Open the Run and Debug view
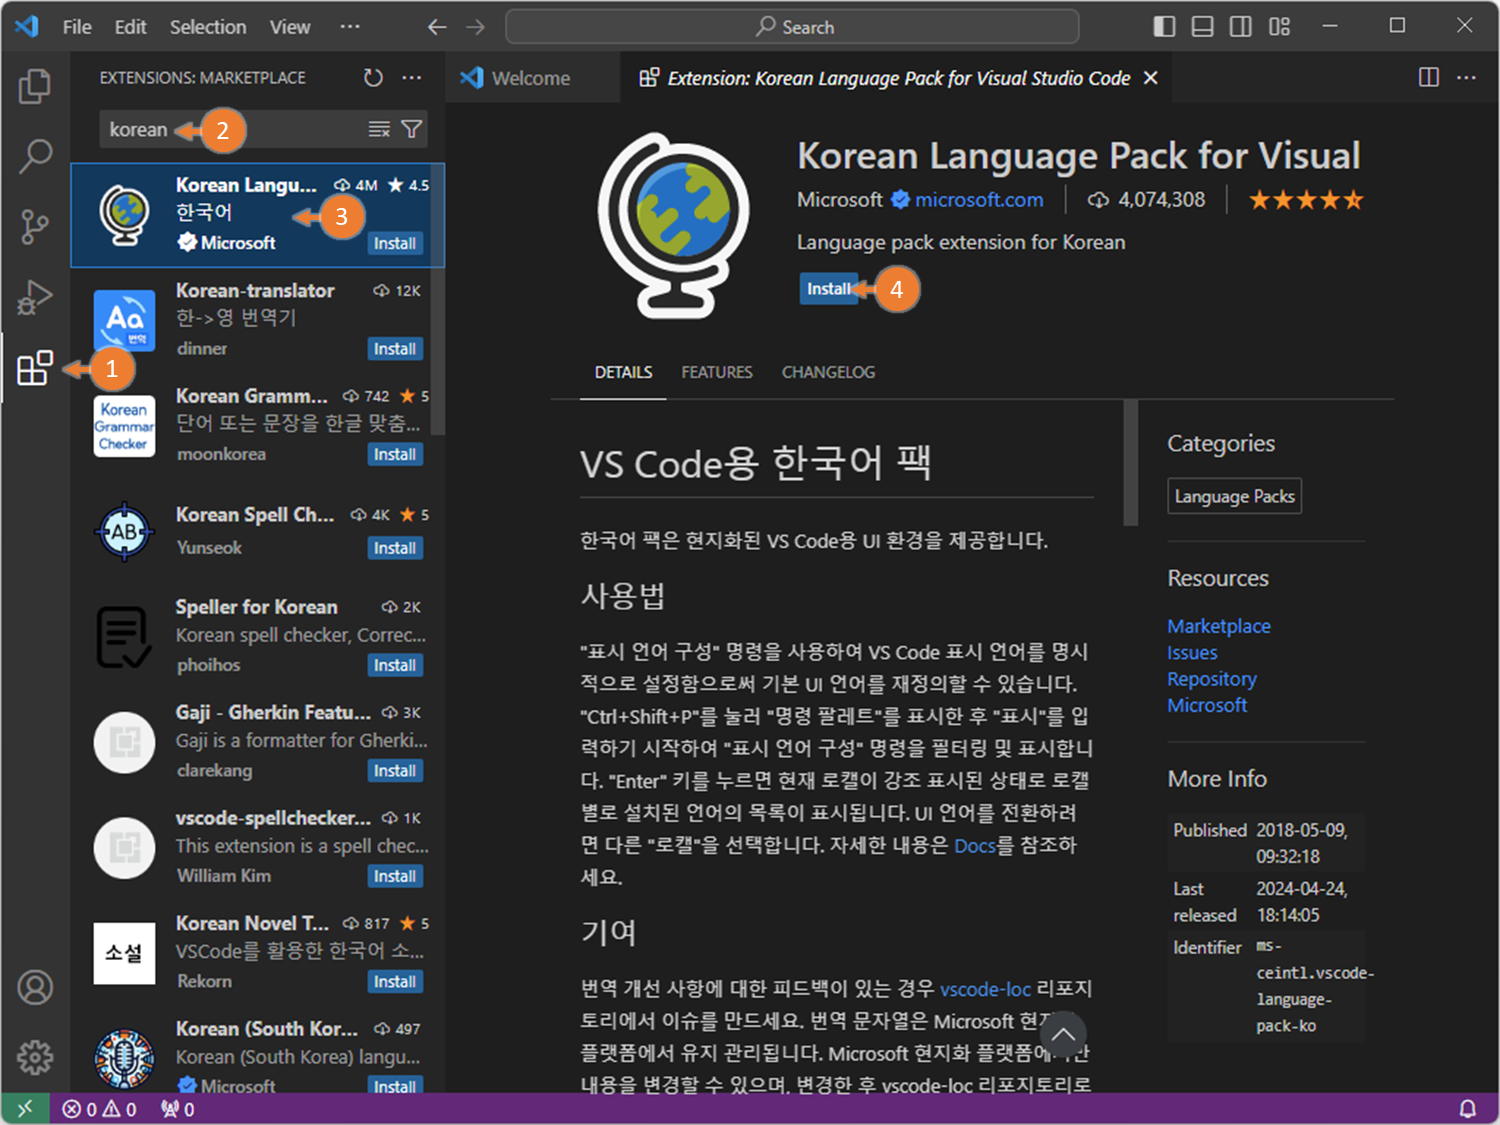The image size is (1500, 1125). tap(35, 297)
